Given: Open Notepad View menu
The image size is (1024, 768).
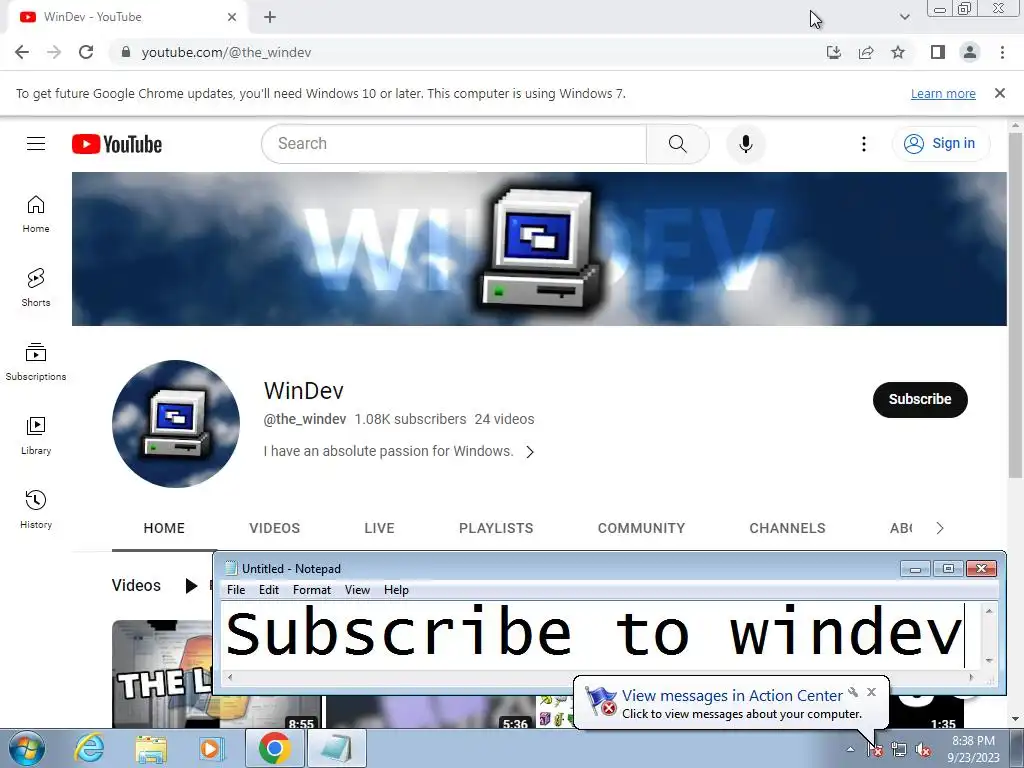Looking at the screenshot, I should [357, 590].
